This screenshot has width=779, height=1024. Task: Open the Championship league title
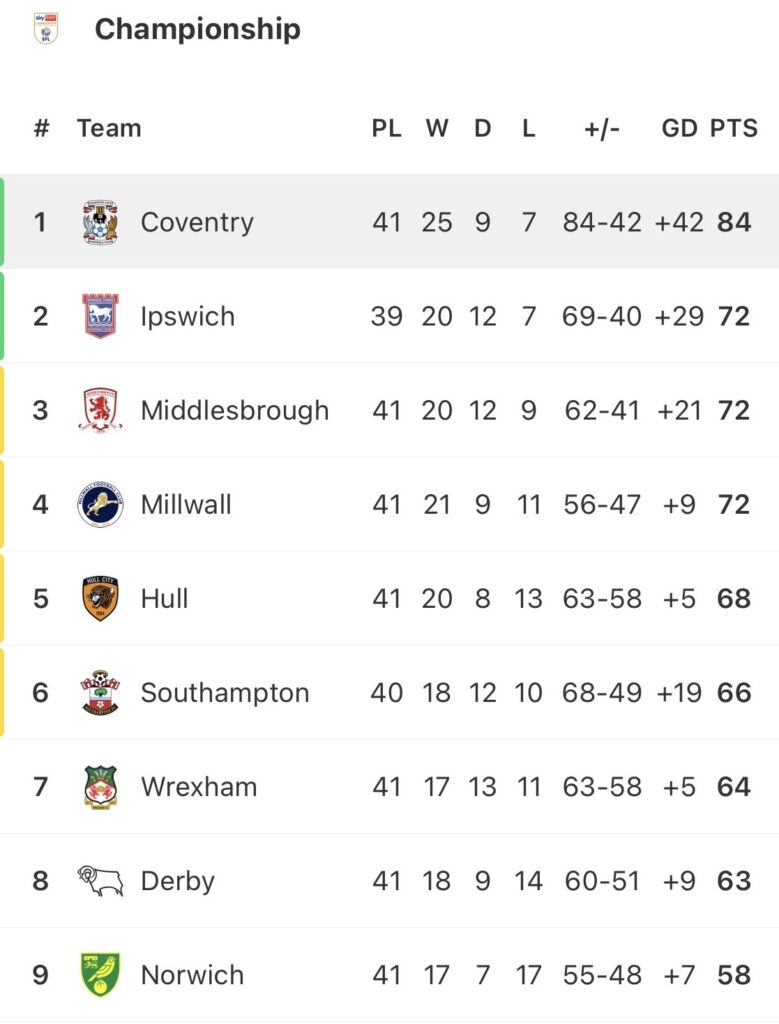click(x=197, y=29)
